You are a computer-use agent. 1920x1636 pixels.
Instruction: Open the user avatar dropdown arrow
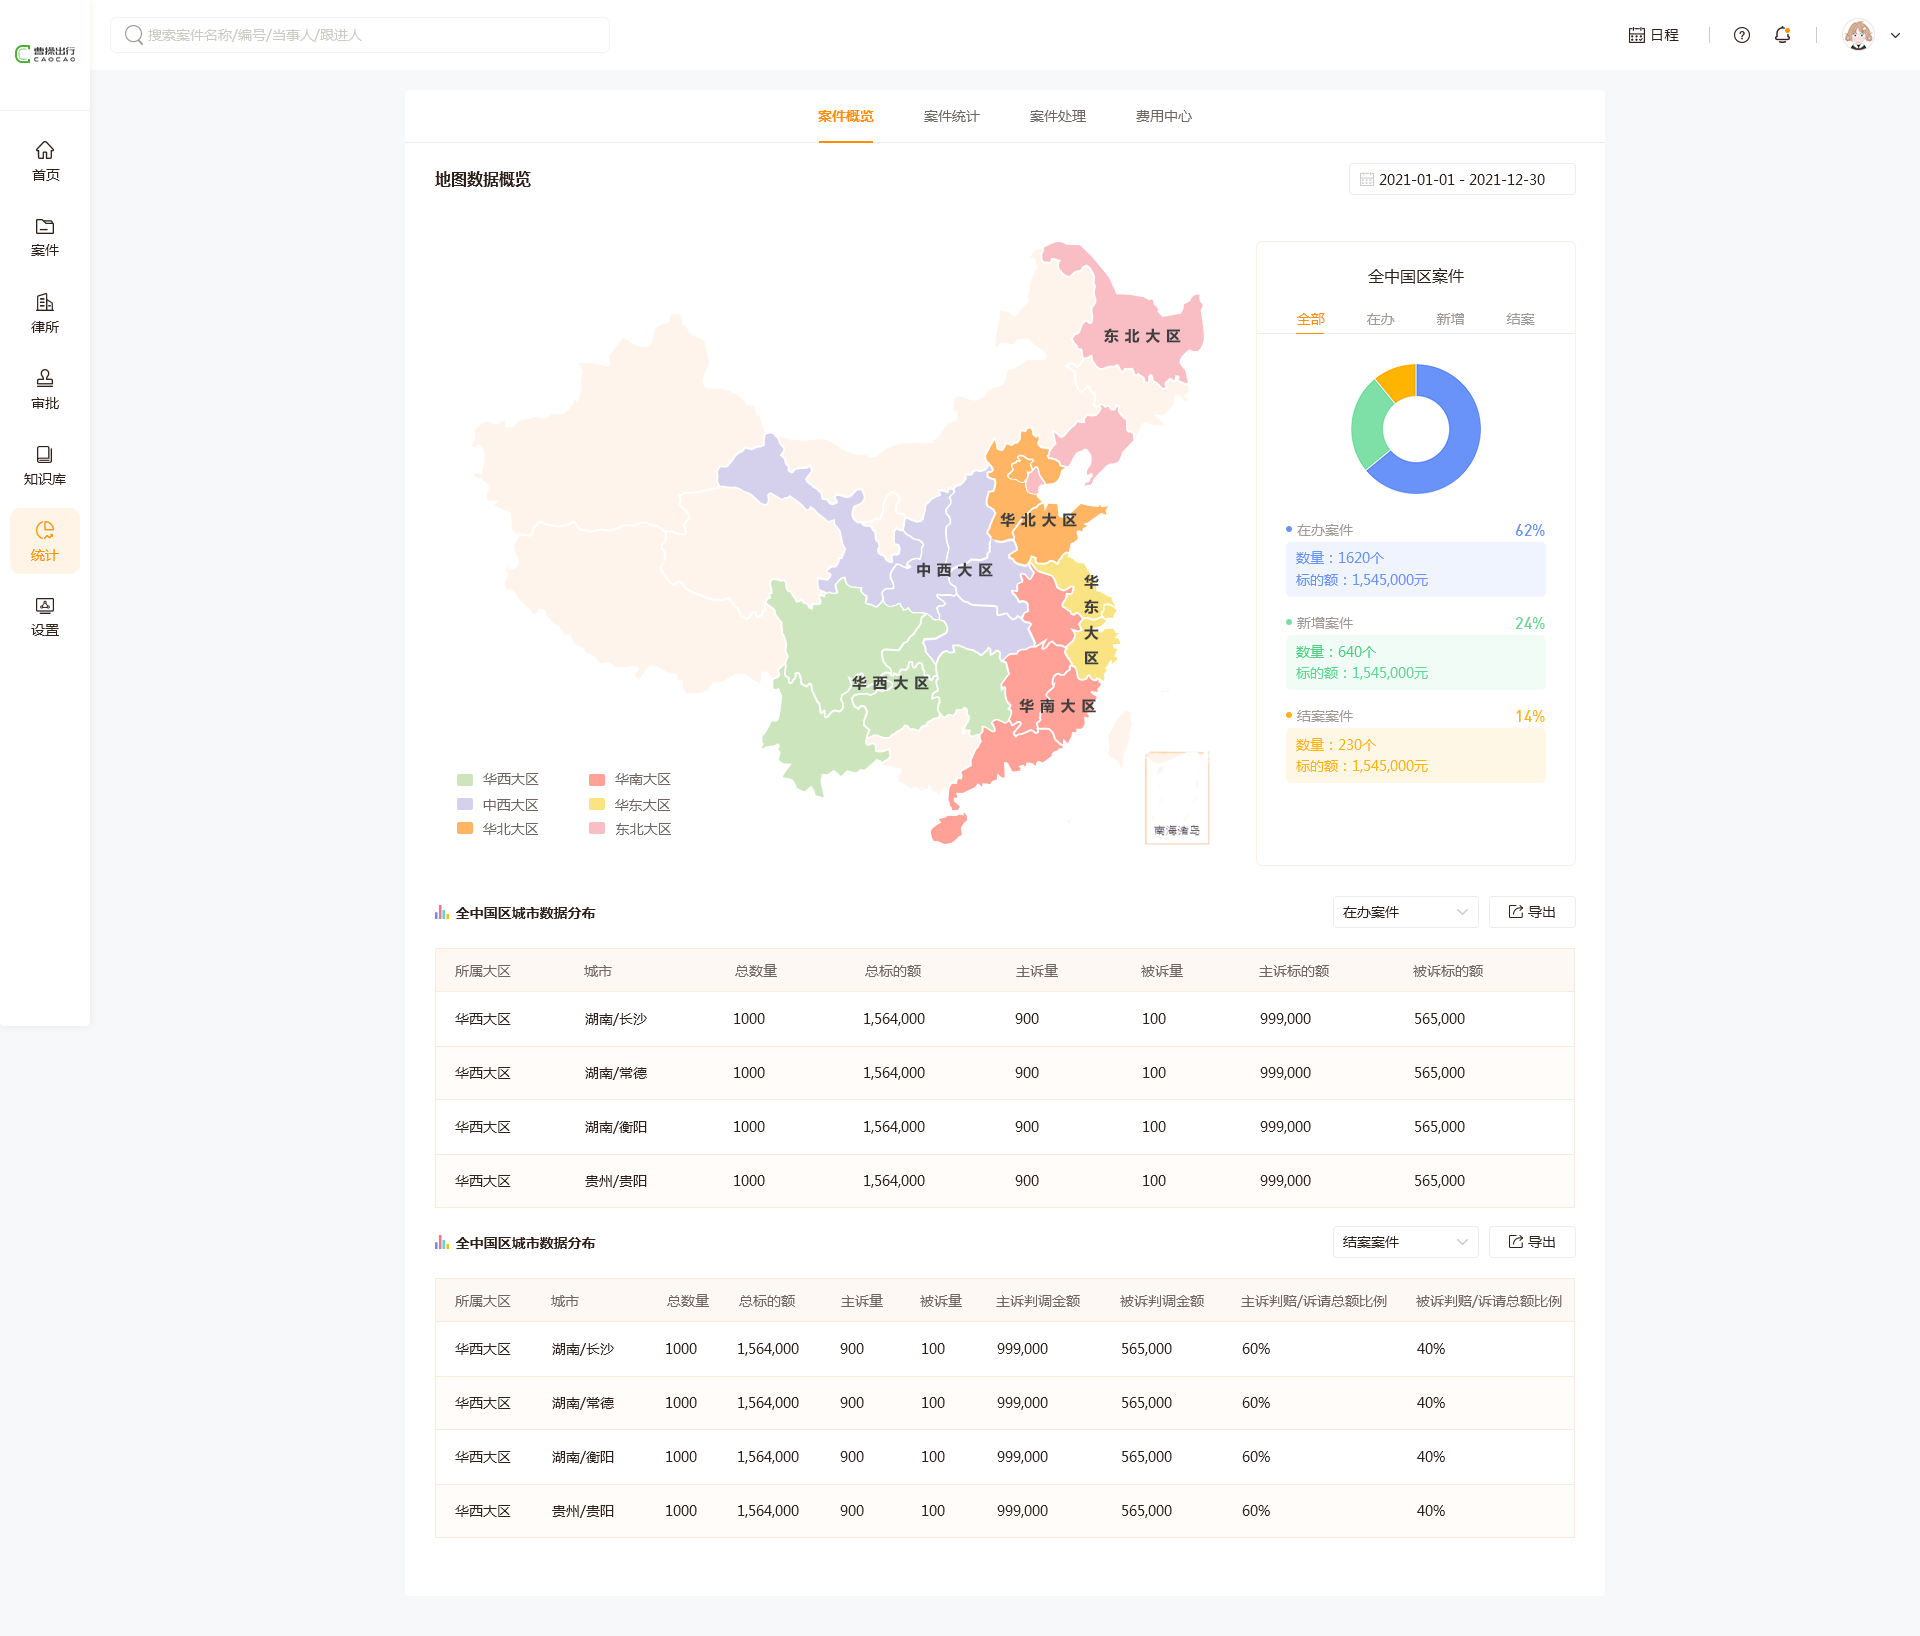click(x=1895, y=35)
